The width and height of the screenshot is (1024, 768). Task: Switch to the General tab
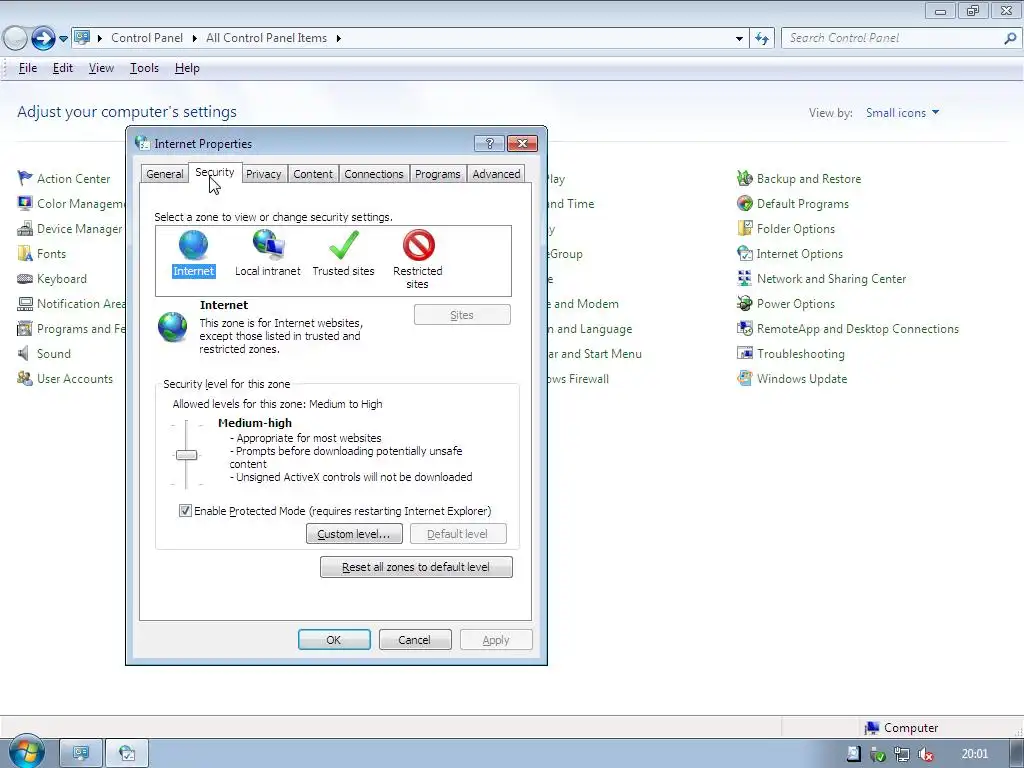pyautogui.click(x=165, y=174)
